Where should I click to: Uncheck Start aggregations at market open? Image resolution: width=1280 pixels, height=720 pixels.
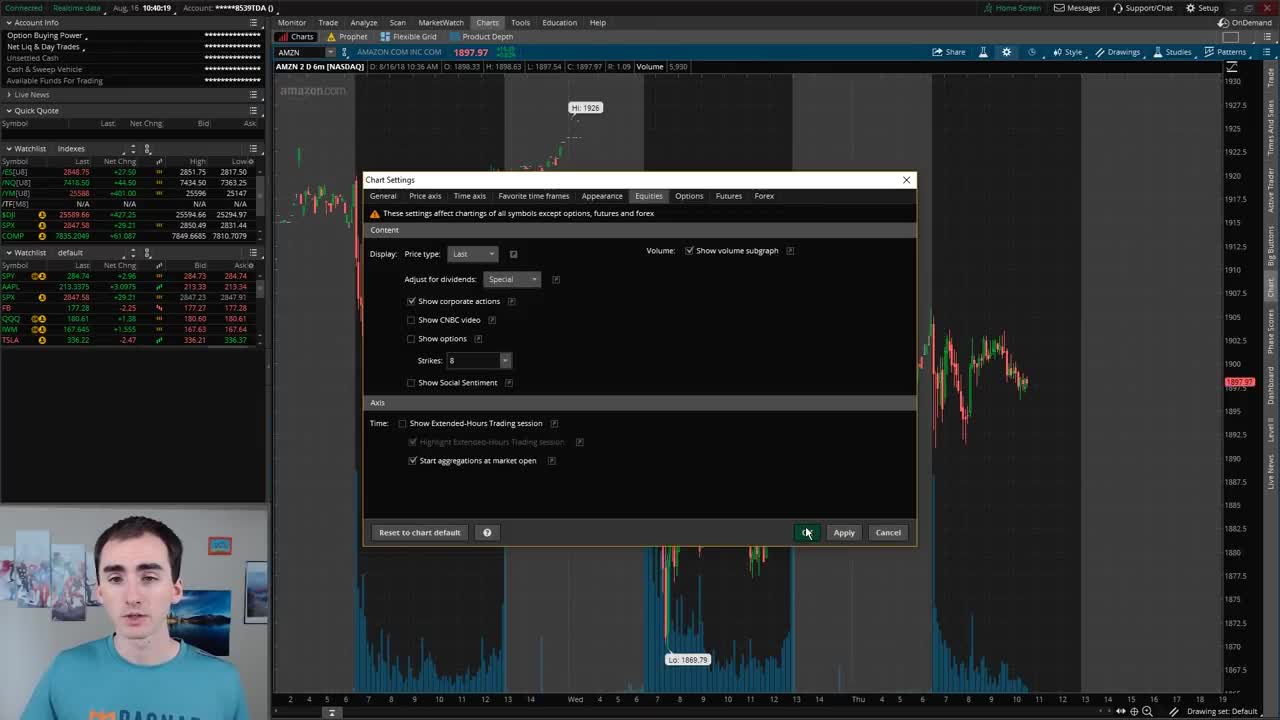413,461
